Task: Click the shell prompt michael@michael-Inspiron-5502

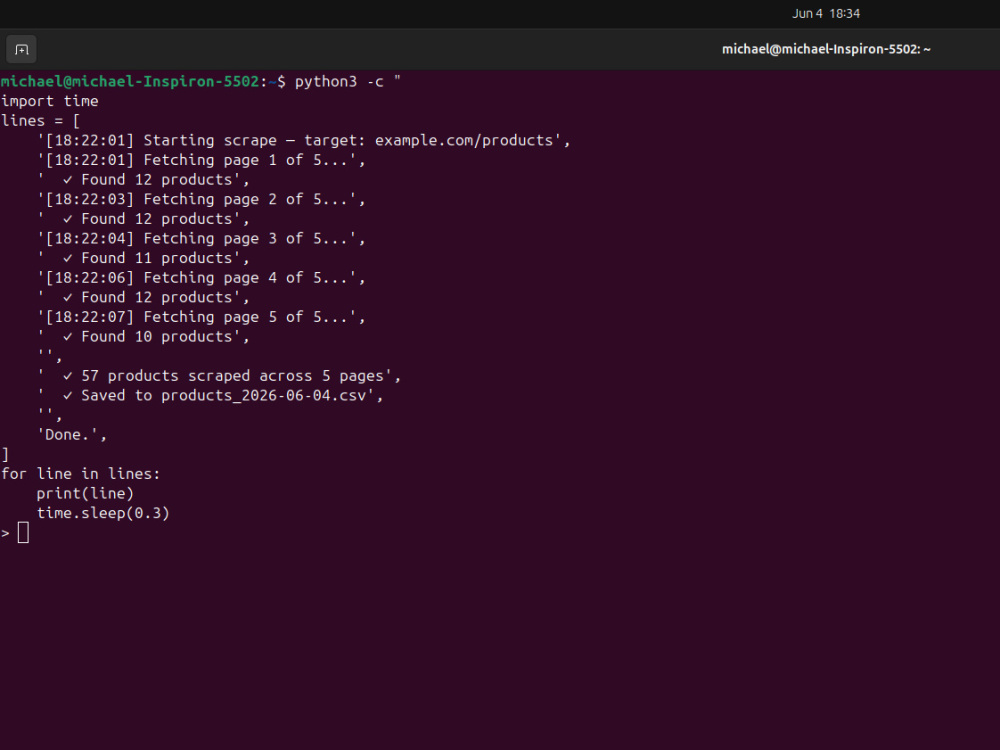Action: tap(129, 82)
